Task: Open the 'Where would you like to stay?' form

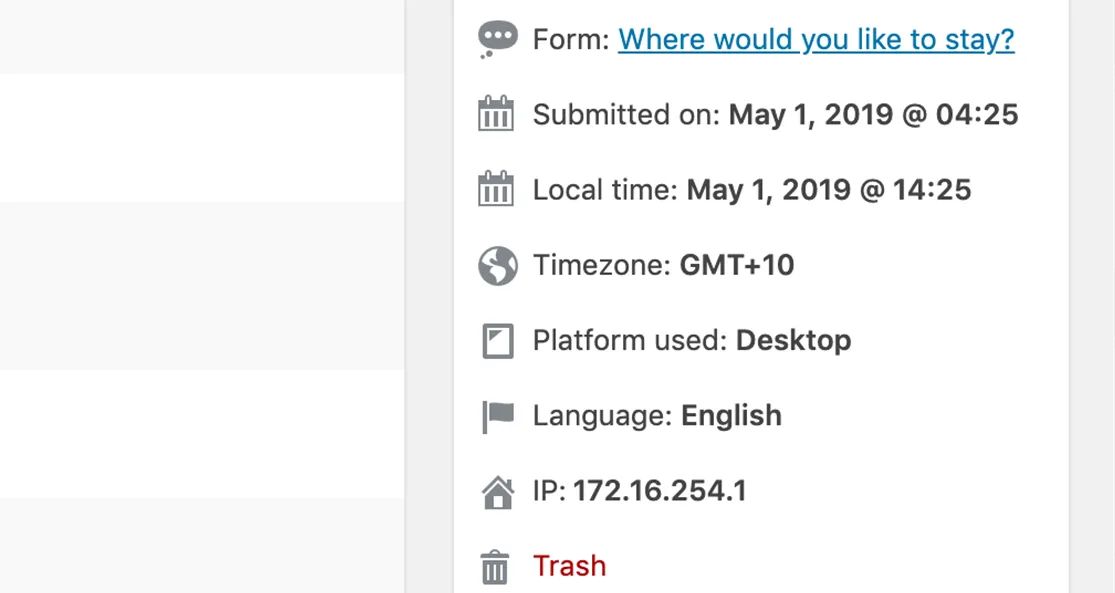Action: tap(815, 39)
